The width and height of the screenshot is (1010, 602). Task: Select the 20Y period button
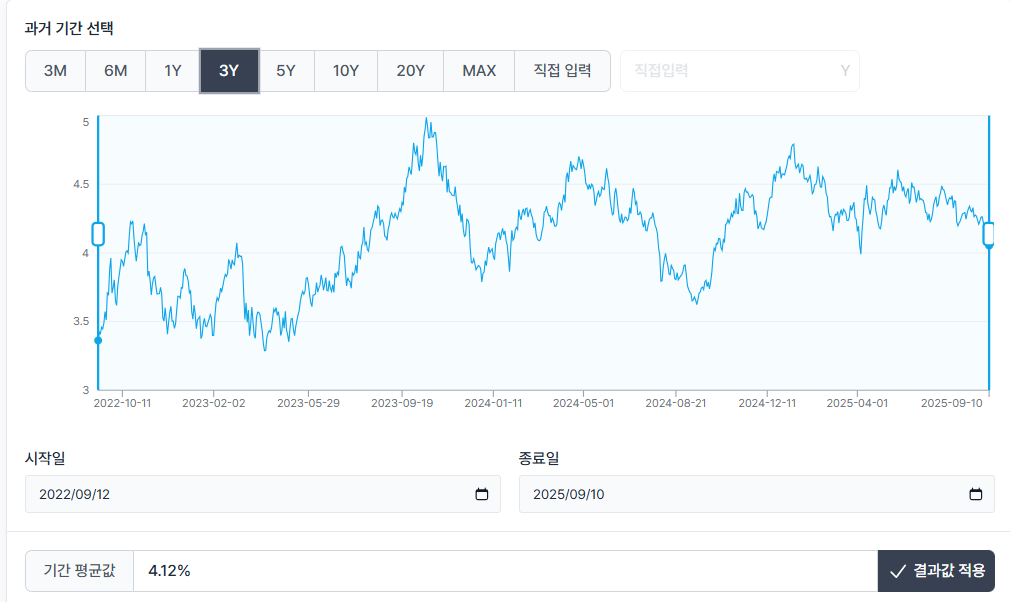pyautogui.click(x=410, y=71)
